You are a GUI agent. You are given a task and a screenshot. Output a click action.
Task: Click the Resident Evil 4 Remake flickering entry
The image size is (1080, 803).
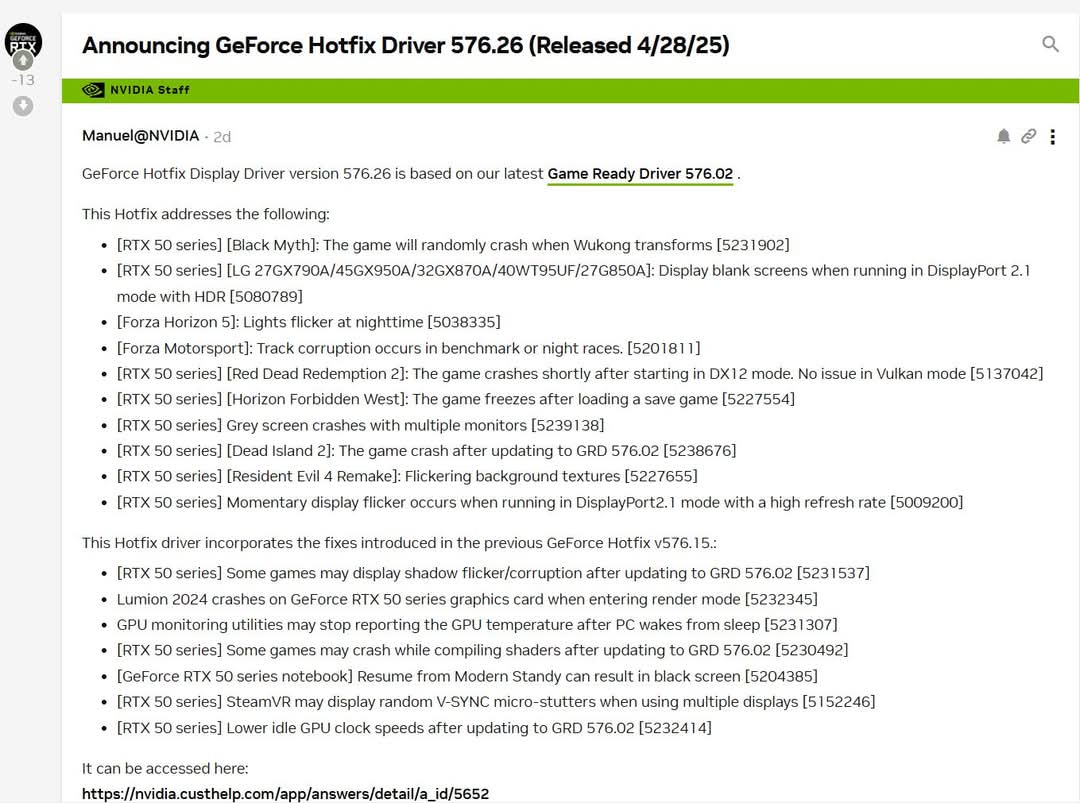click(x=407, y=477)
